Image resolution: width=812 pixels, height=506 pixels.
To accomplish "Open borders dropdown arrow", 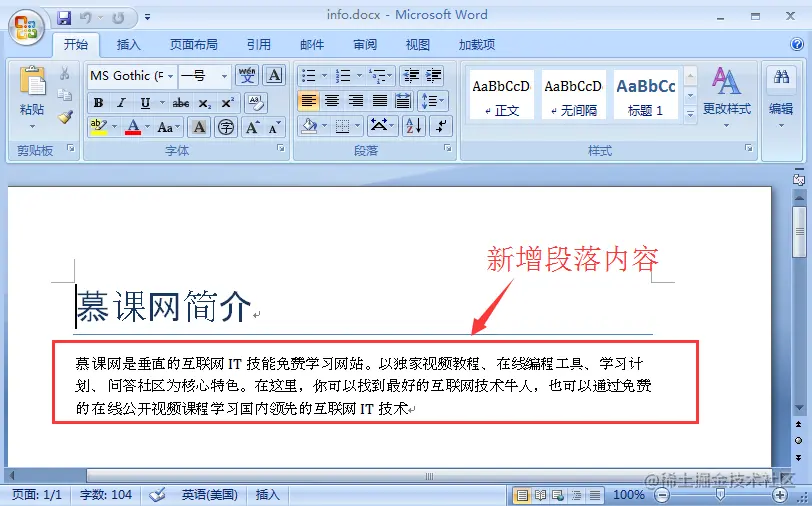I will (x=357, y=126).
